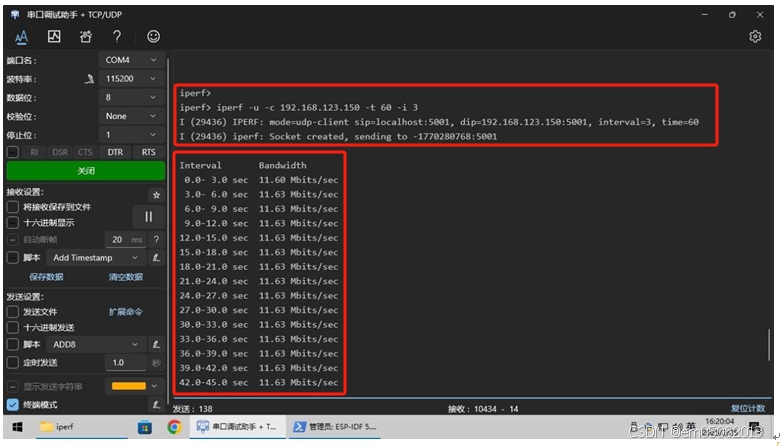Viewport: 780px width, 446px height.
Task: Click the terminal output vertical scrollbar
Action: (x=769, y=345)
